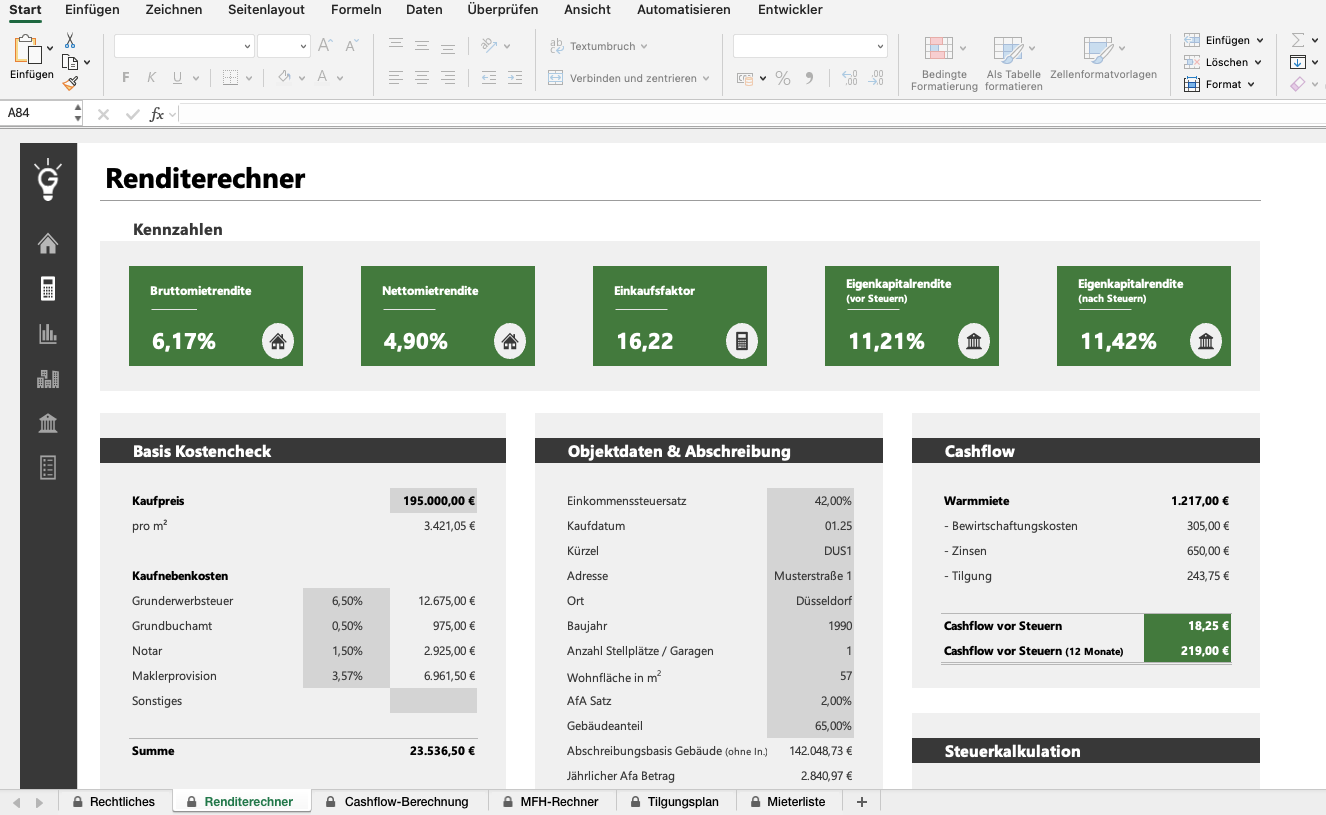1326x815 pixels.
Task: Click the house icon in left sidebar
Action: coord(47,243)
